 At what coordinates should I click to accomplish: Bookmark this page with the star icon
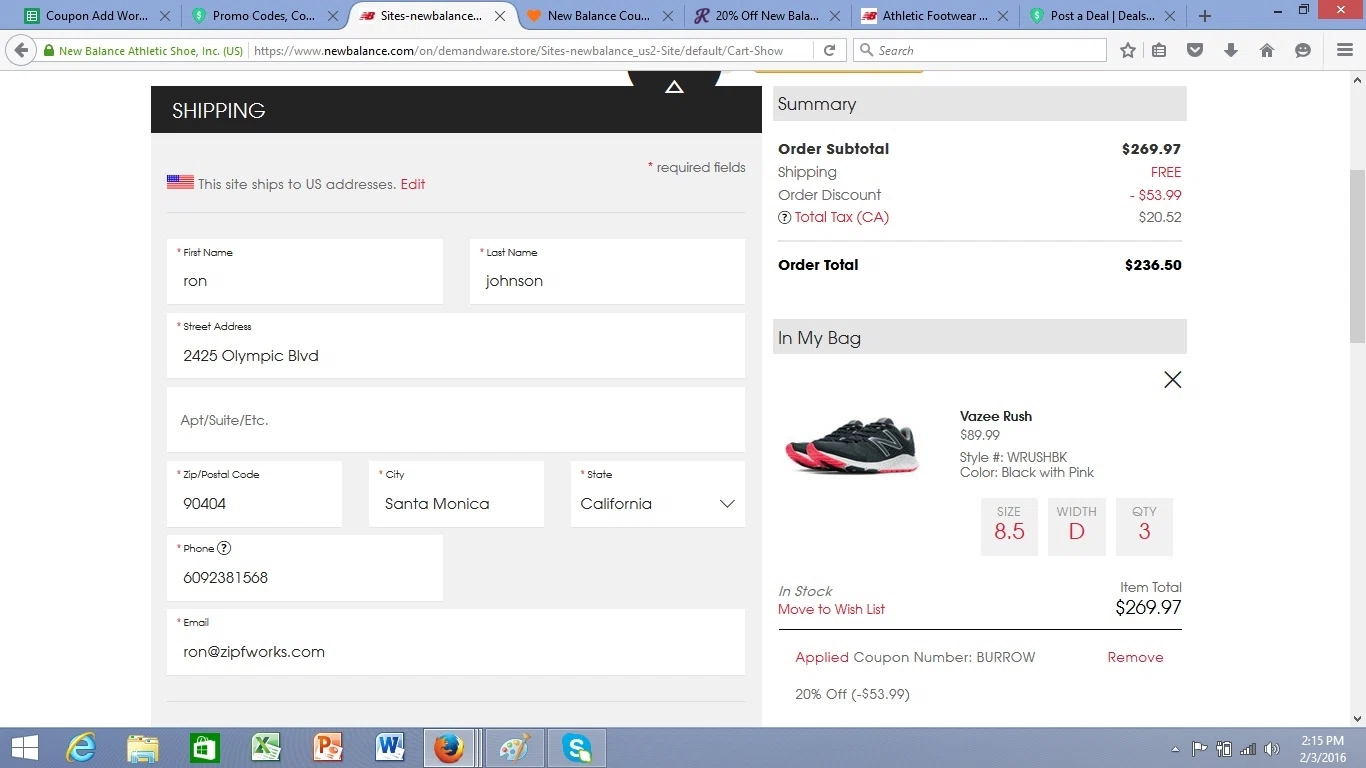[x=1128, y=50]
